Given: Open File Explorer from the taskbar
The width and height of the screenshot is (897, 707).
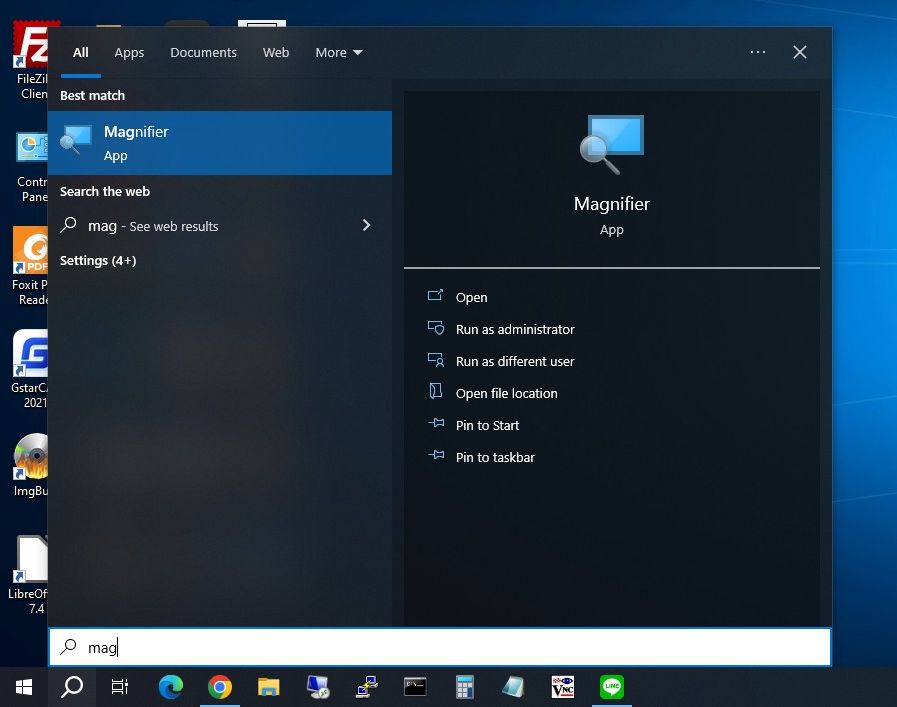Looking at the screenshot, I should [268, 687].
